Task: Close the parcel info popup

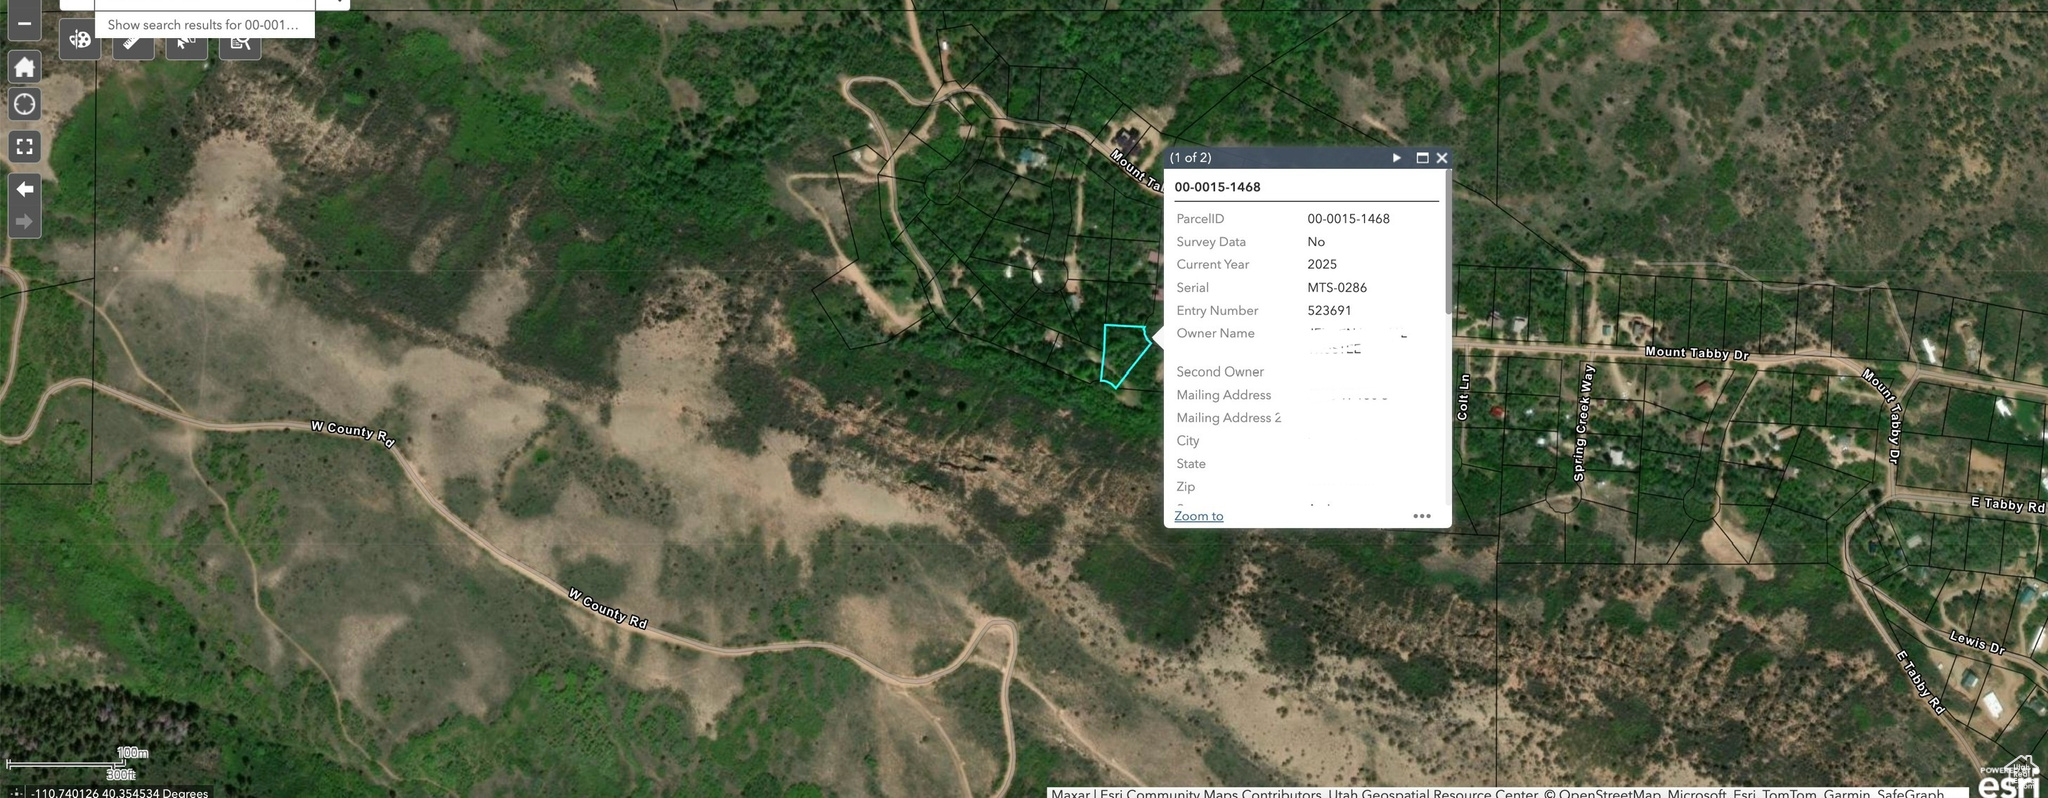Action: coord(1442,158)
